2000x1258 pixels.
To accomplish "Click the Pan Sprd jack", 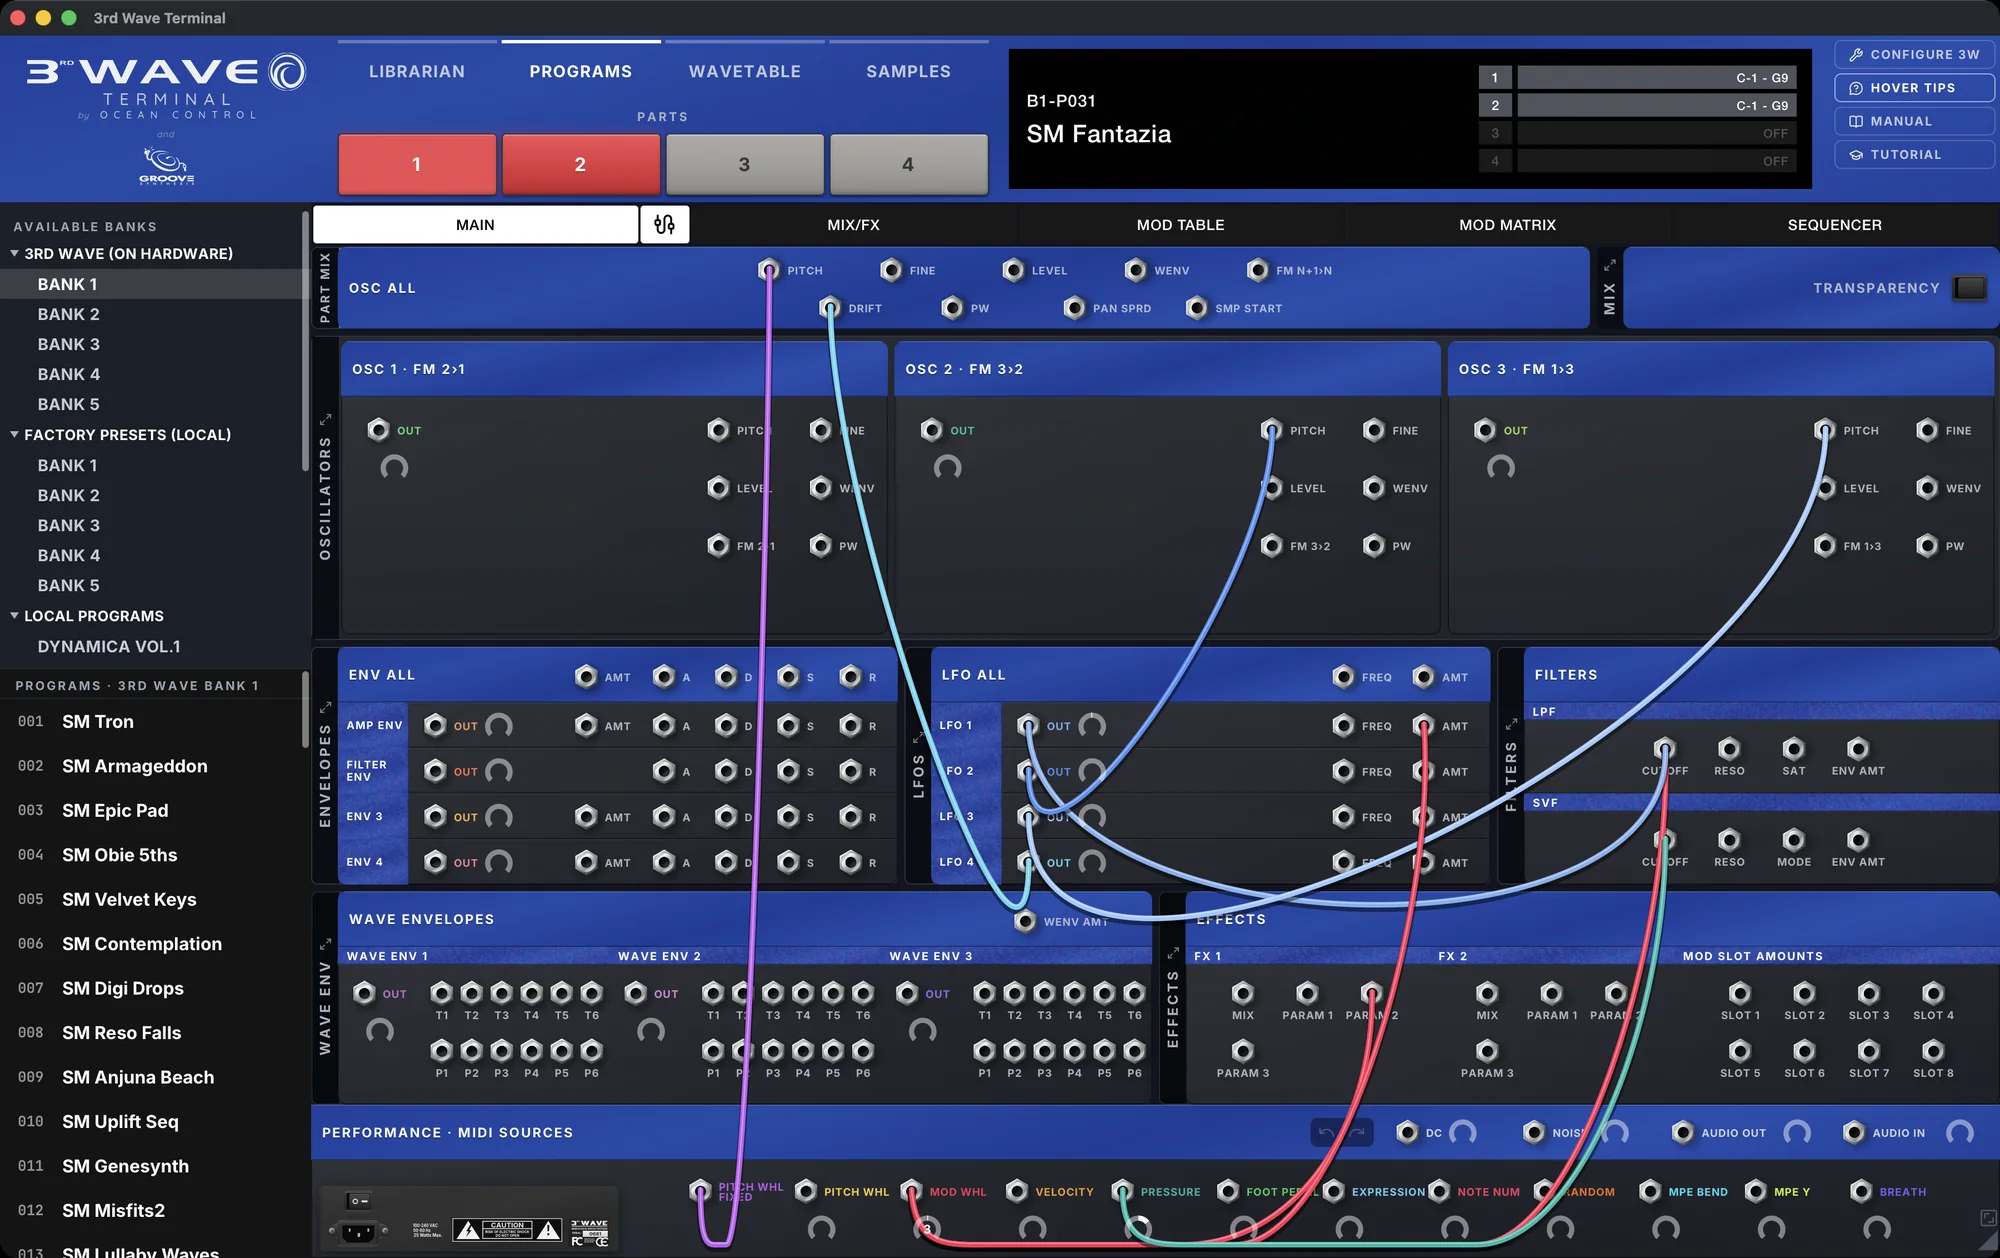I will (1074, 308).
